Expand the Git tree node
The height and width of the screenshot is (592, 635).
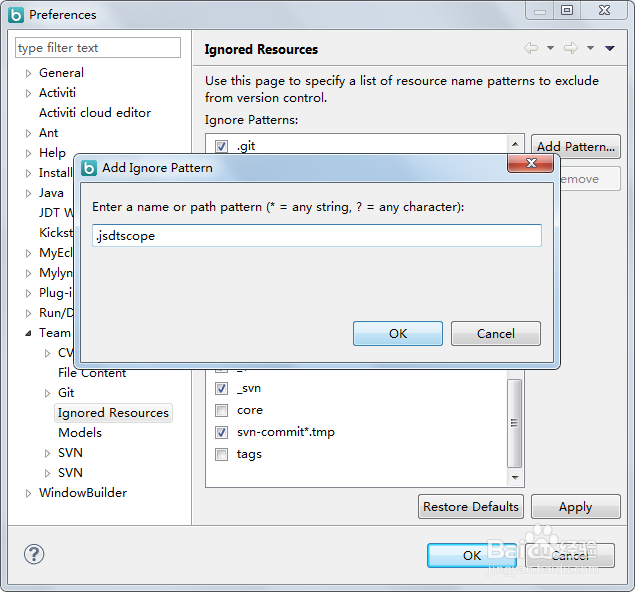(47, 393)
